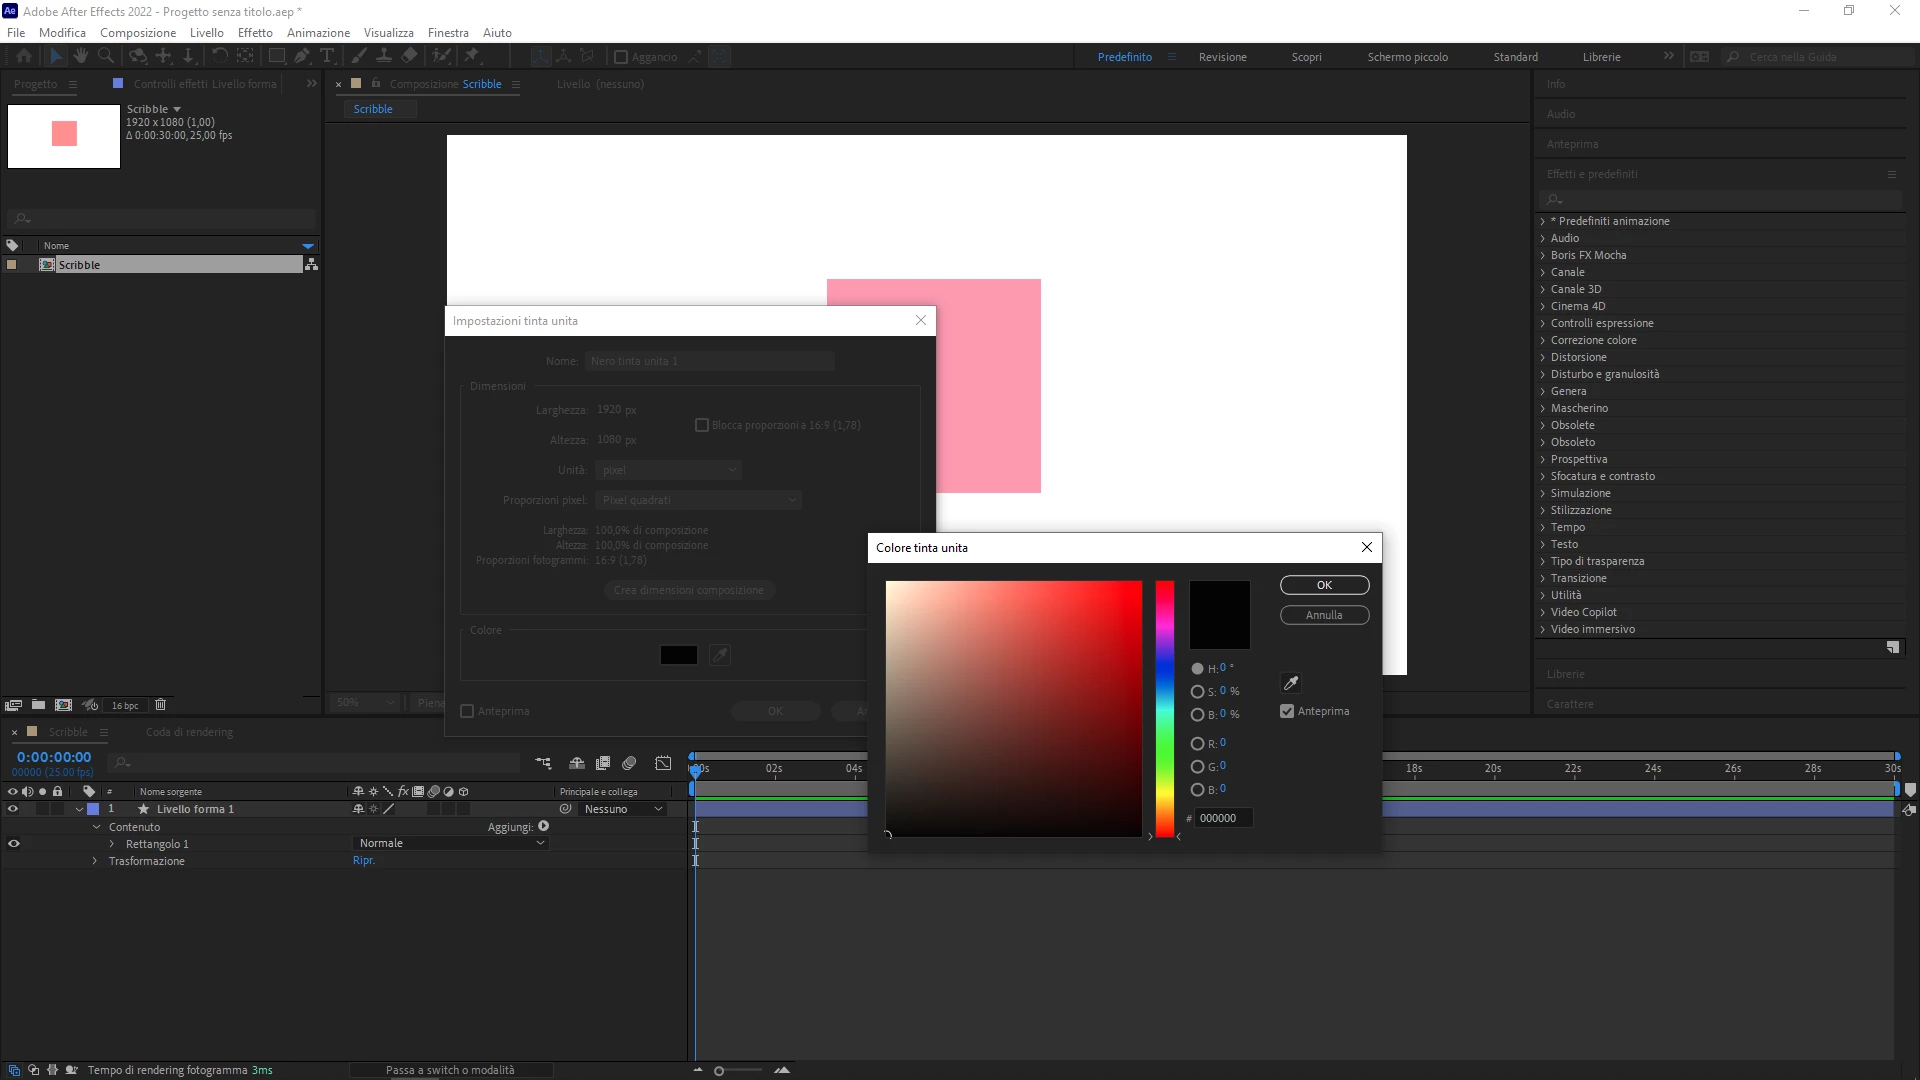
Task: Click Annulla in color picker dialog
Action: tap(1324, 615)
